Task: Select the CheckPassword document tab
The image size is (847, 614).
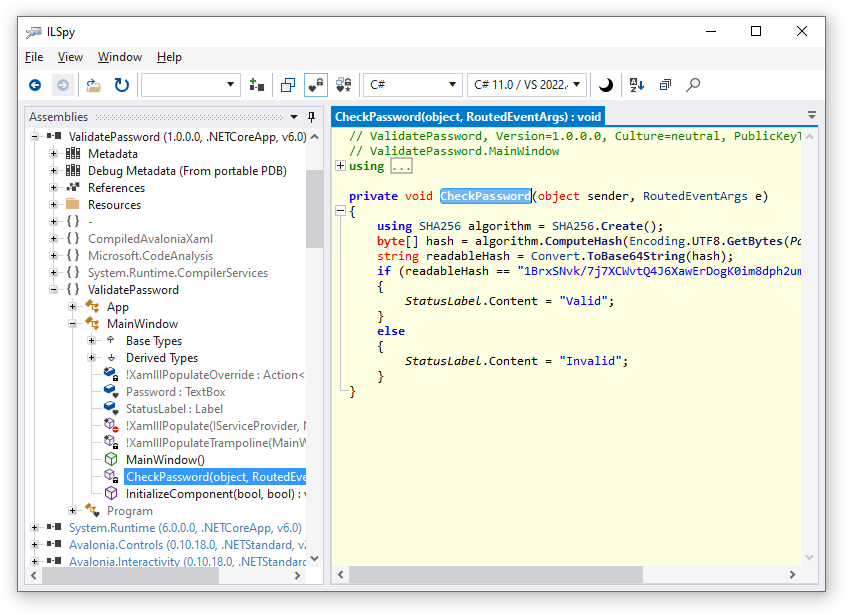Action: 467,117
